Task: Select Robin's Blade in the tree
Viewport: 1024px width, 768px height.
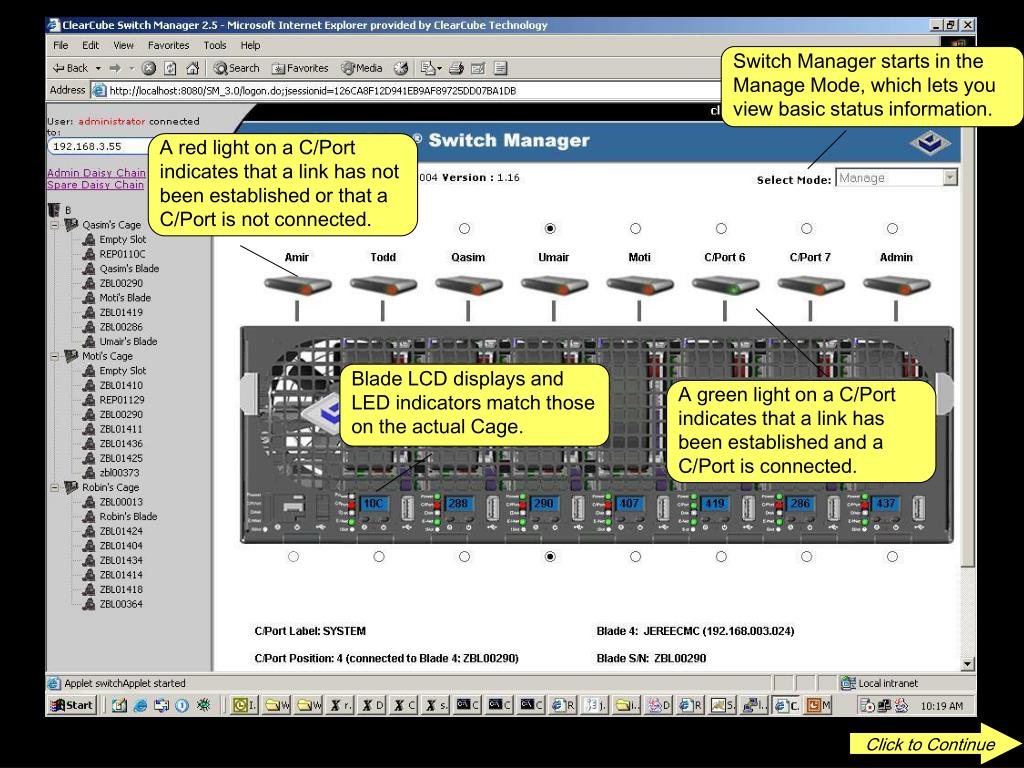Action: (x=128, y=517)
